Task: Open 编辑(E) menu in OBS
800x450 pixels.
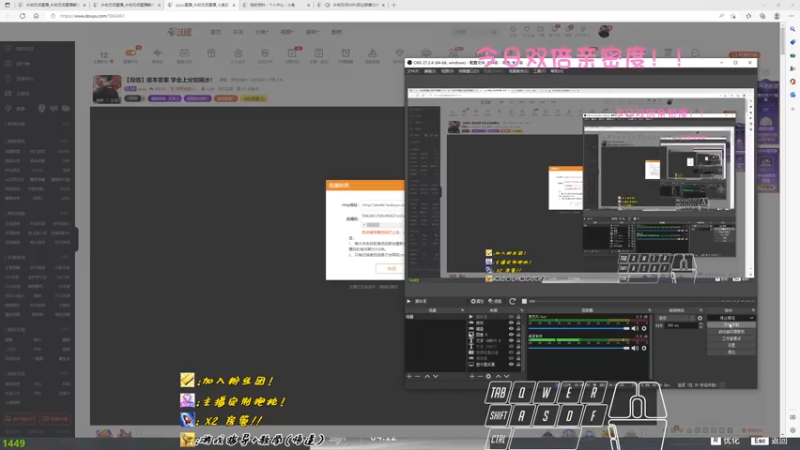Action: click(430, 71)
